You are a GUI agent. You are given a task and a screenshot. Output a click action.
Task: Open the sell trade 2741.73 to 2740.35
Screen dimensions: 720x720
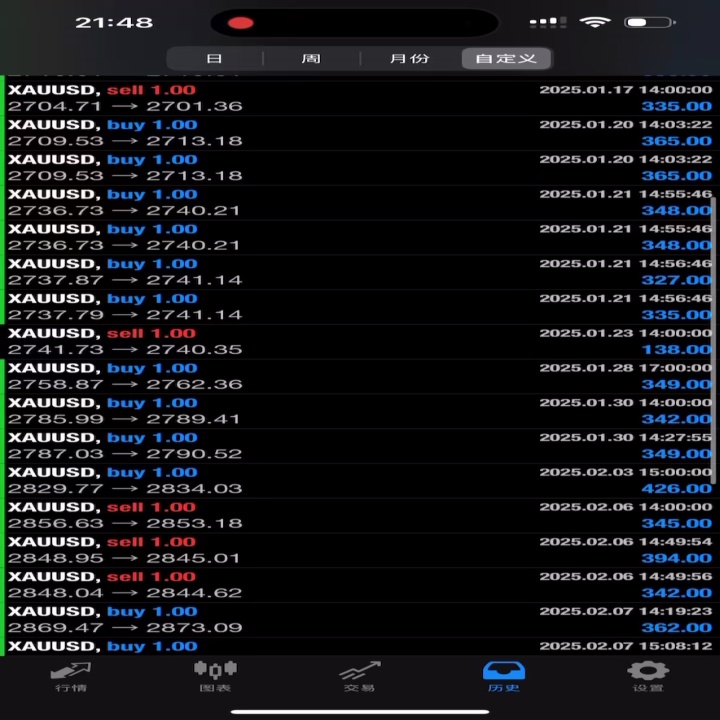tap(360, 341)
